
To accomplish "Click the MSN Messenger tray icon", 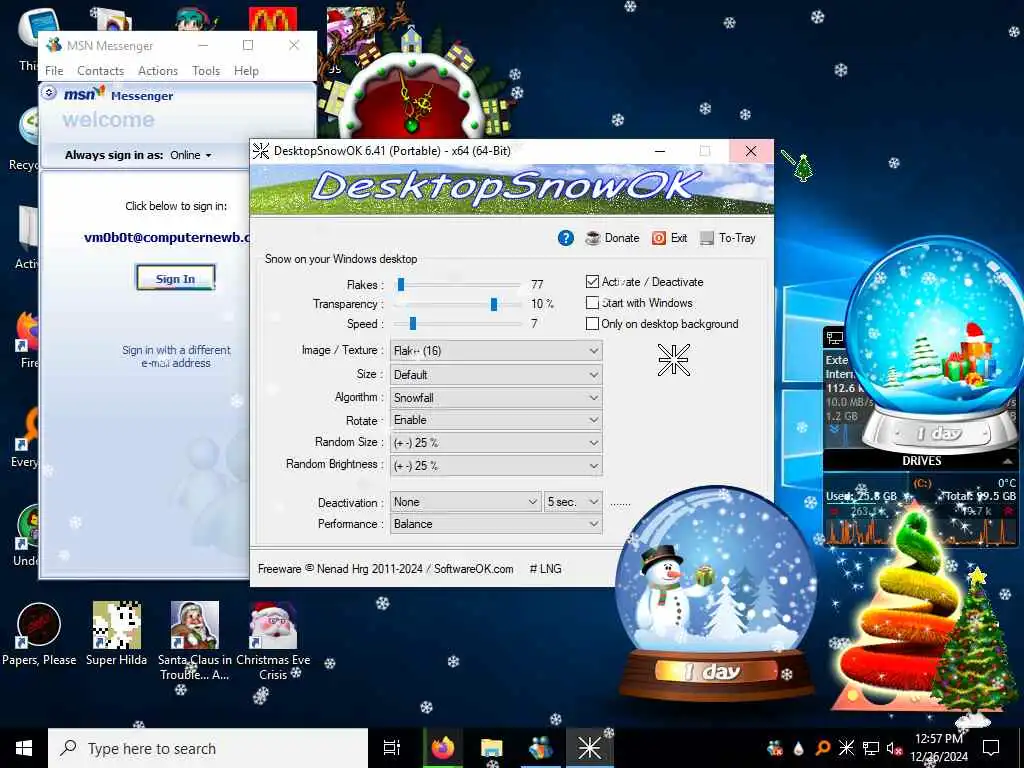I will [x=775, y=748].
